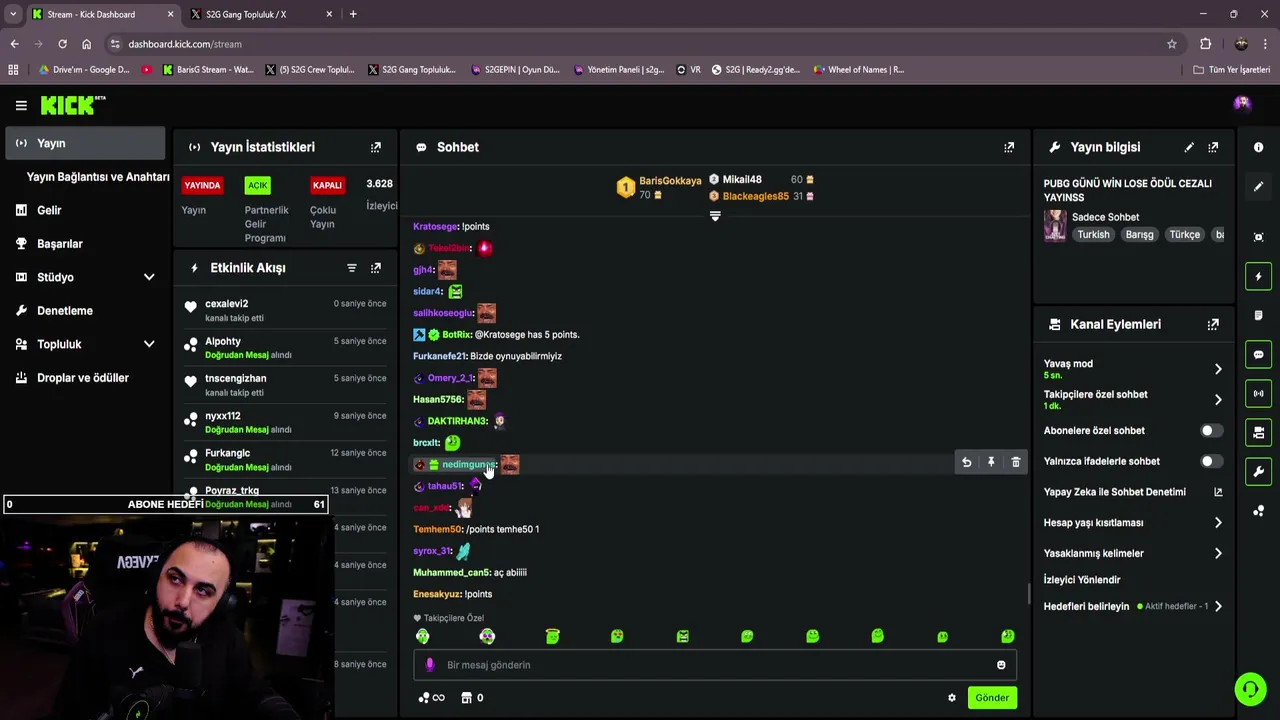Open Hesap yaşı kısıtlaması settings chevron
The height and width of the screenshot is (720, 1280).
pos(1217,523)
